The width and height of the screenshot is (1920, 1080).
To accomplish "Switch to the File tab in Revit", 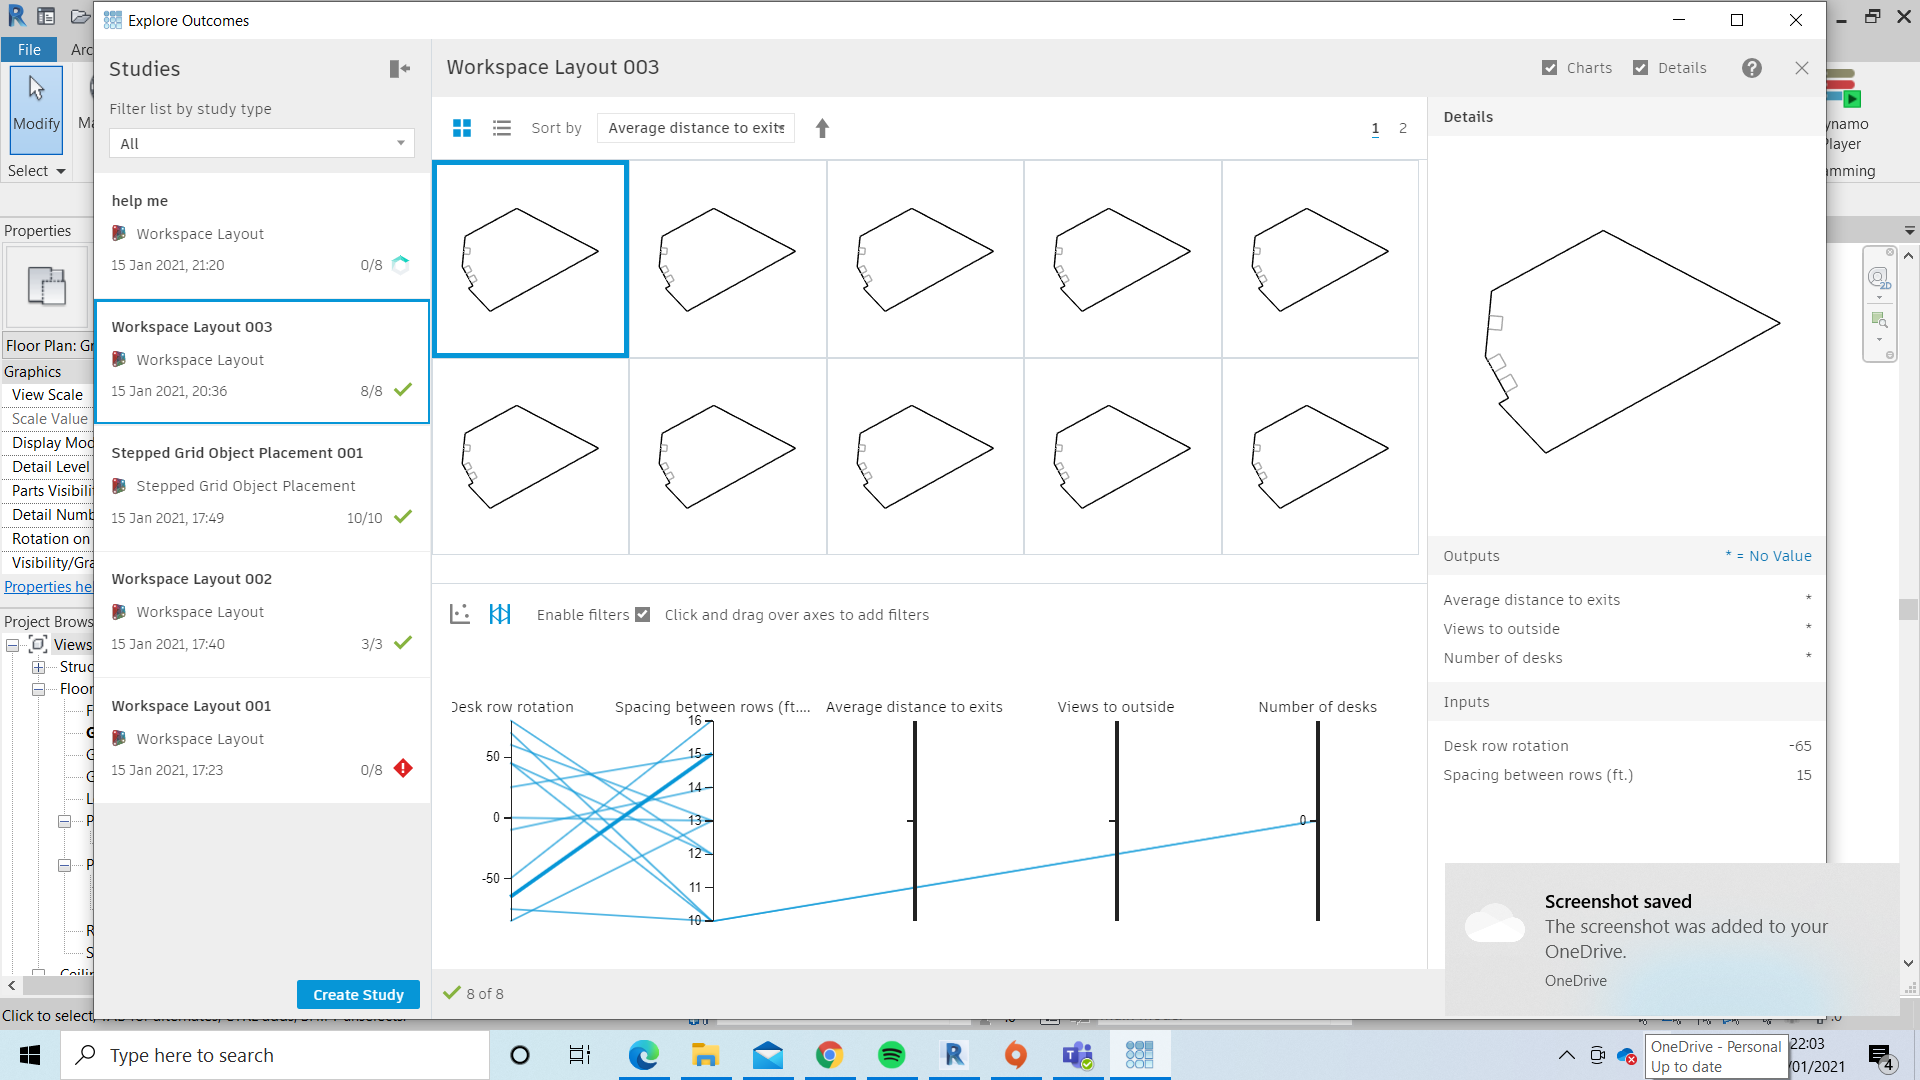I will pyautogui.click(x=28, y=49).
